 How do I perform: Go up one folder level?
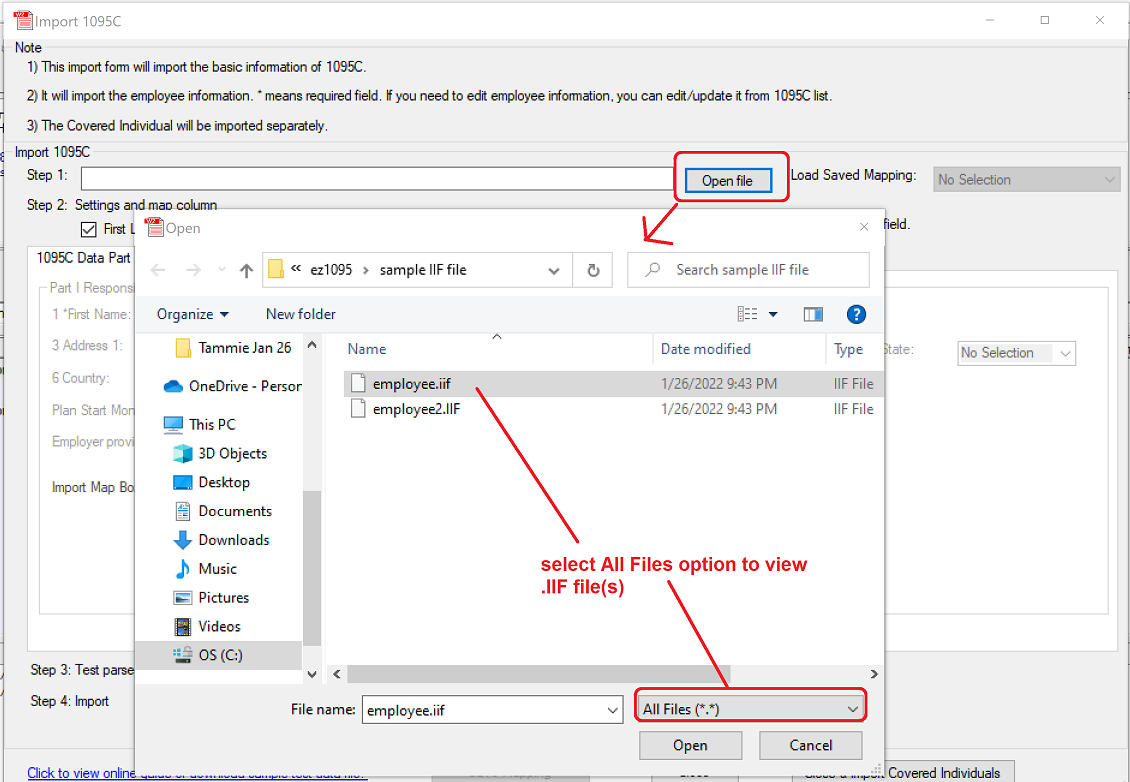(x=244, y=269)
